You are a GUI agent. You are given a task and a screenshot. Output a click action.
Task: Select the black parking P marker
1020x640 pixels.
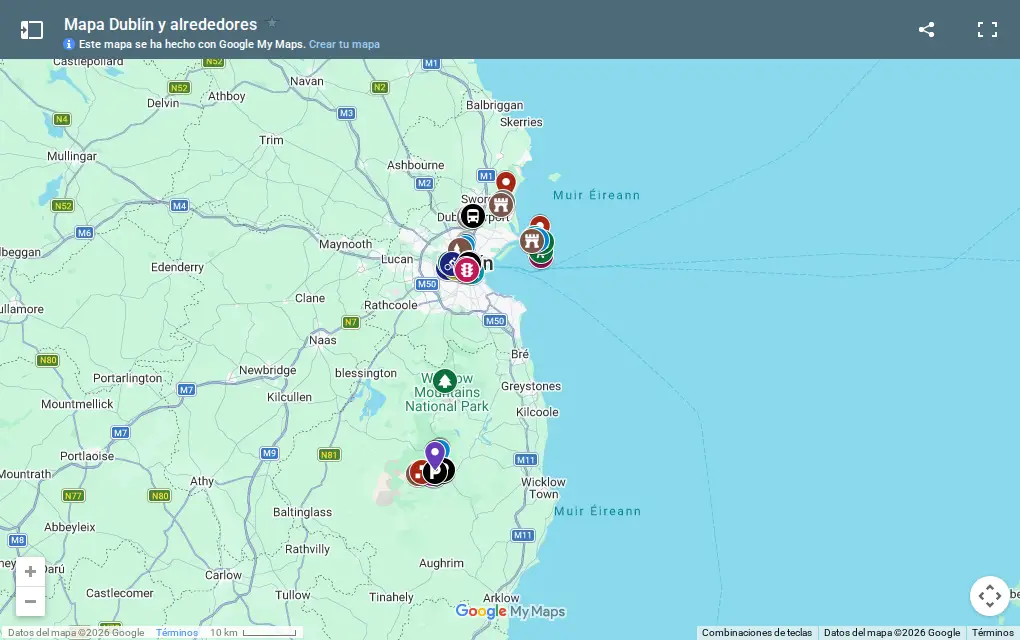point(436,473)
